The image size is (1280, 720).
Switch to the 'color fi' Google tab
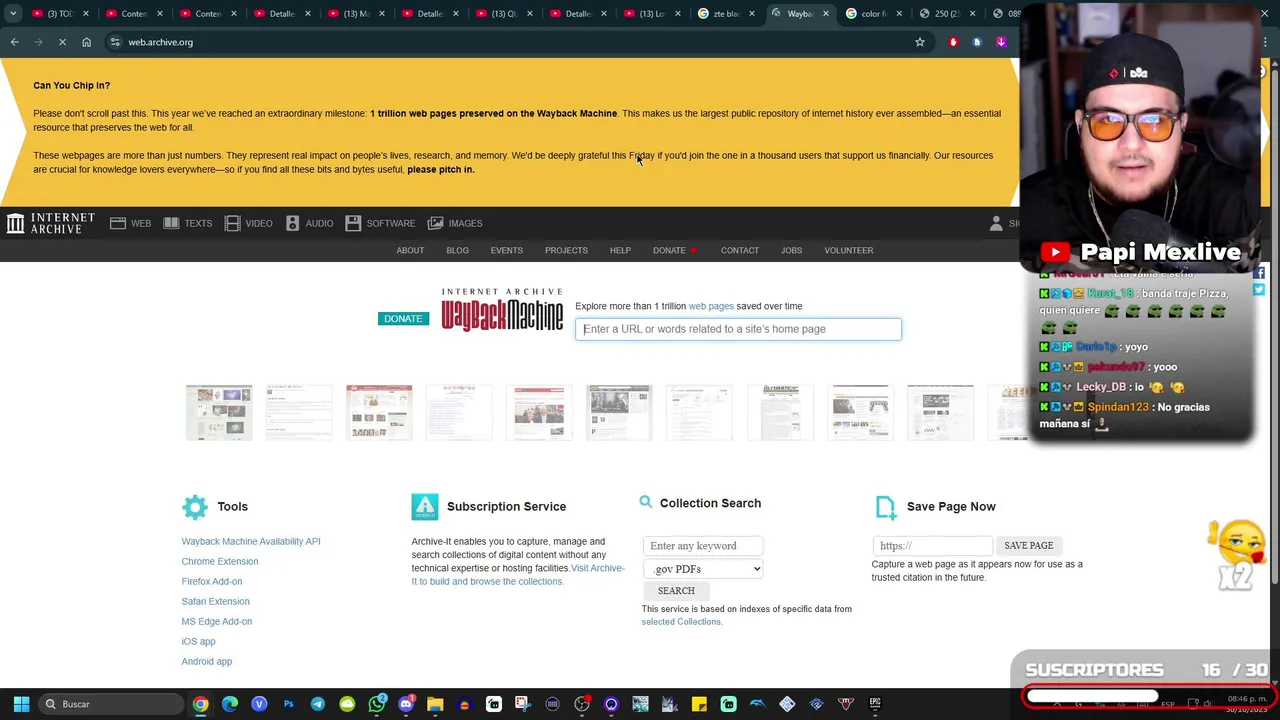point(873,14)
